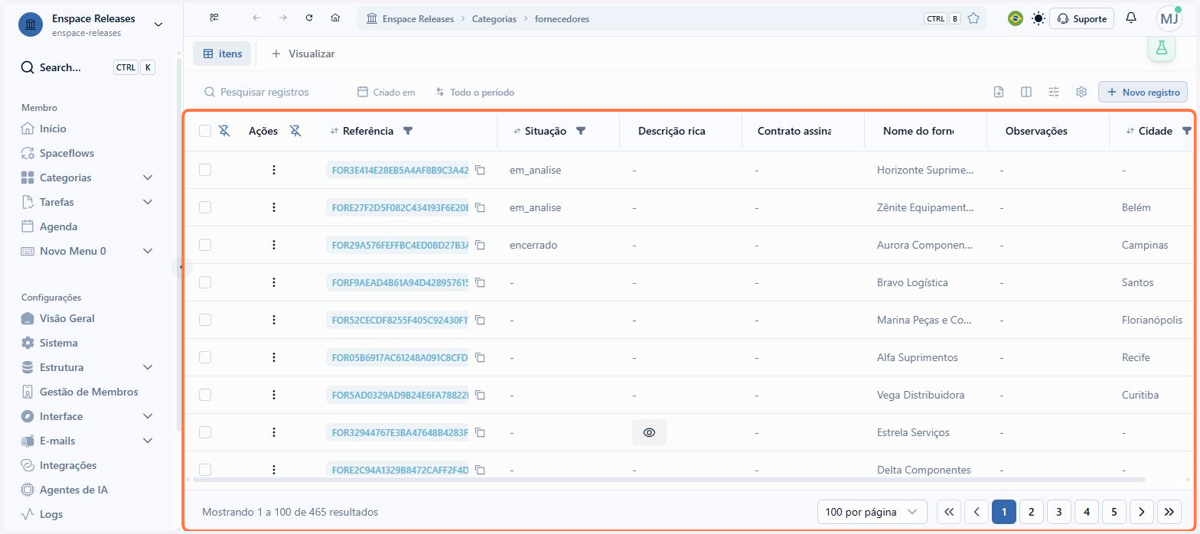This screenshot has width=1200, height=534.
Task: Open Agentes de IA in sidebar
Action: click(x=73, y=490)
